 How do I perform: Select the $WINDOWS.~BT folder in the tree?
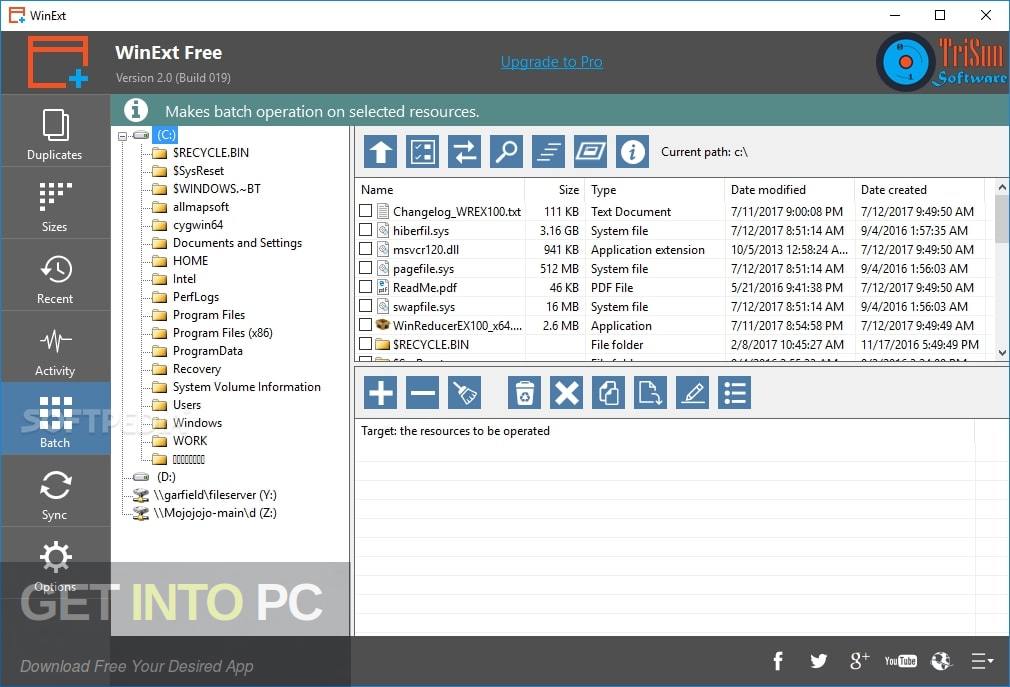(216, 189)
